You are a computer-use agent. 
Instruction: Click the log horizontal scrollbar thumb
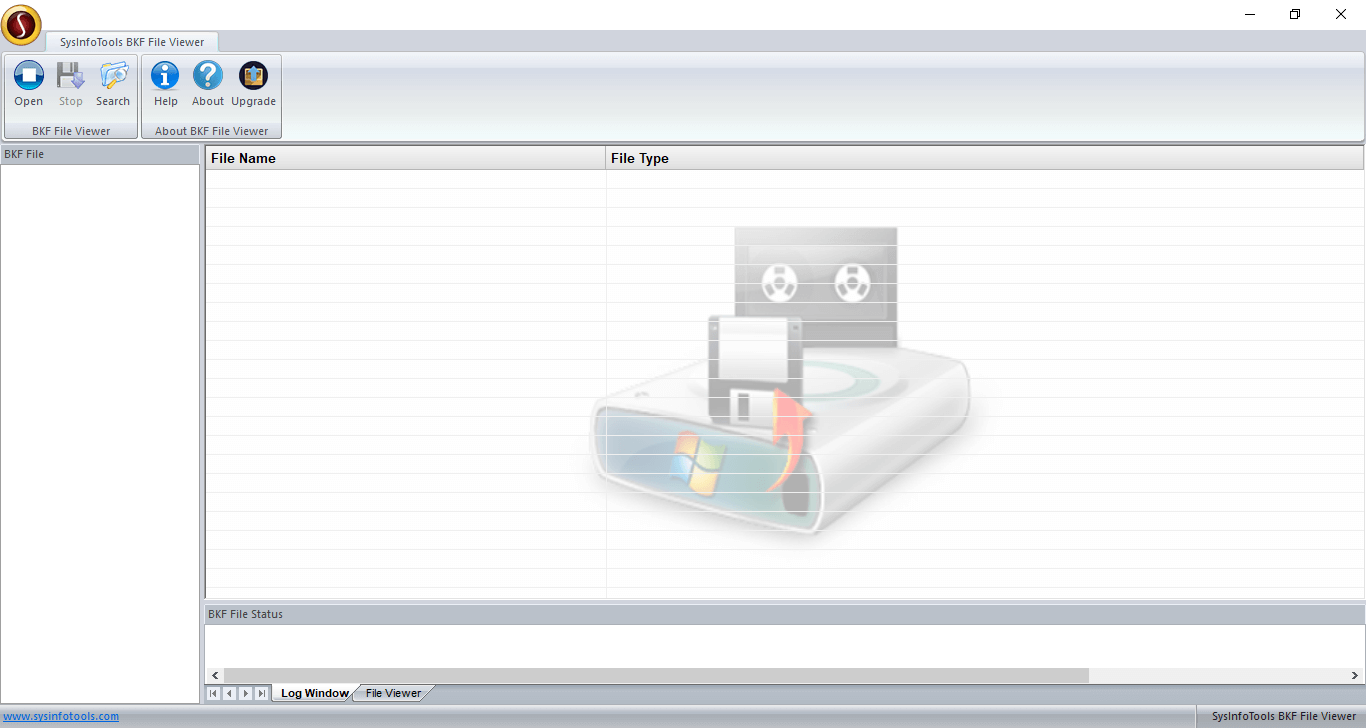pyautogui.click(x=656, y=676)
